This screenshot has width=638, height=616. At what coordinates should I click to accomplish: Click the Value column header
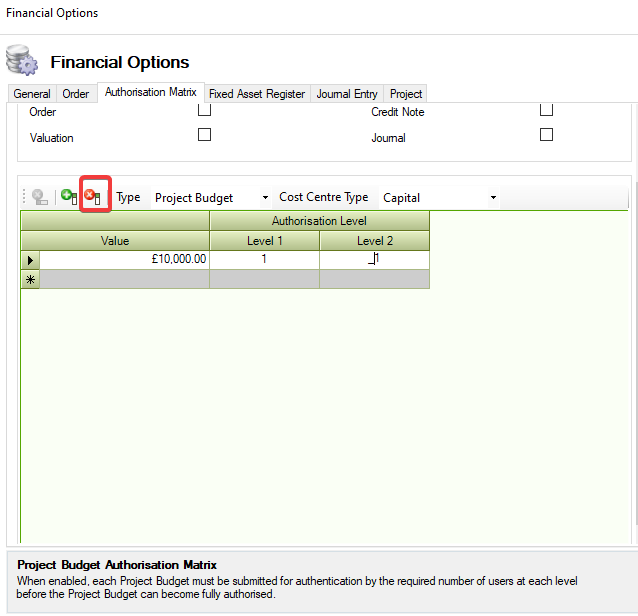tap(115, 241)
